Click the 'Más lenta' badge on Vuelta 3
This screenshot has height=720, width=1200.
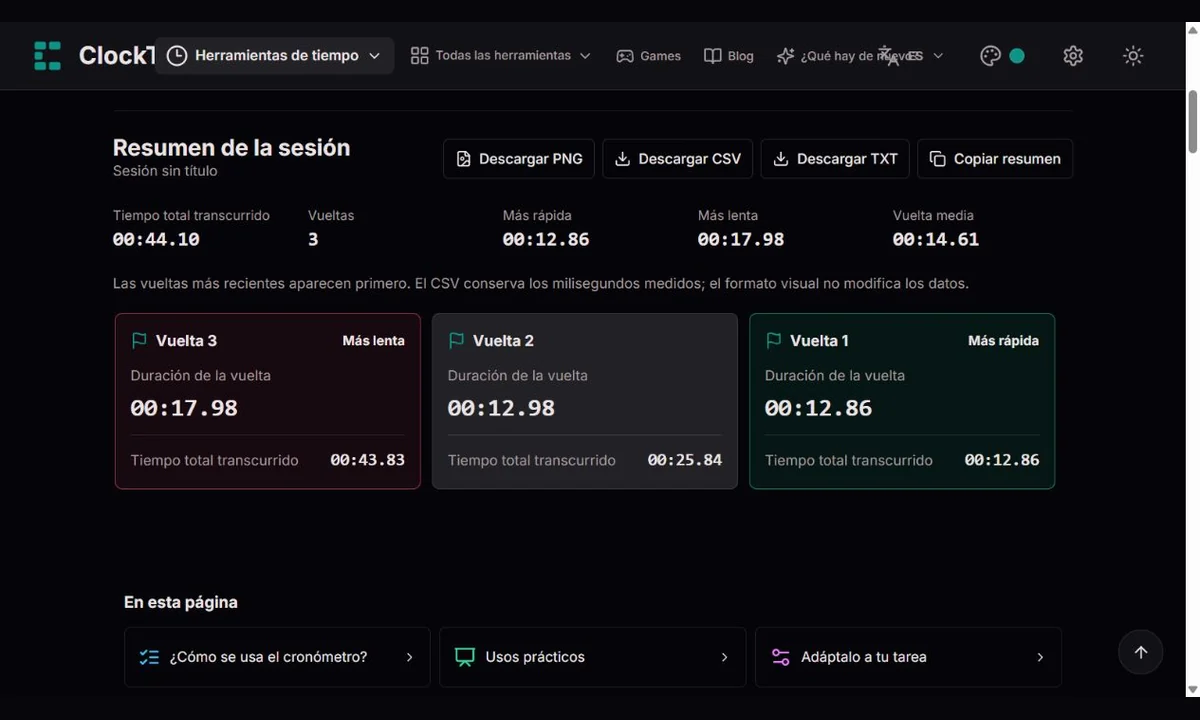374,341
